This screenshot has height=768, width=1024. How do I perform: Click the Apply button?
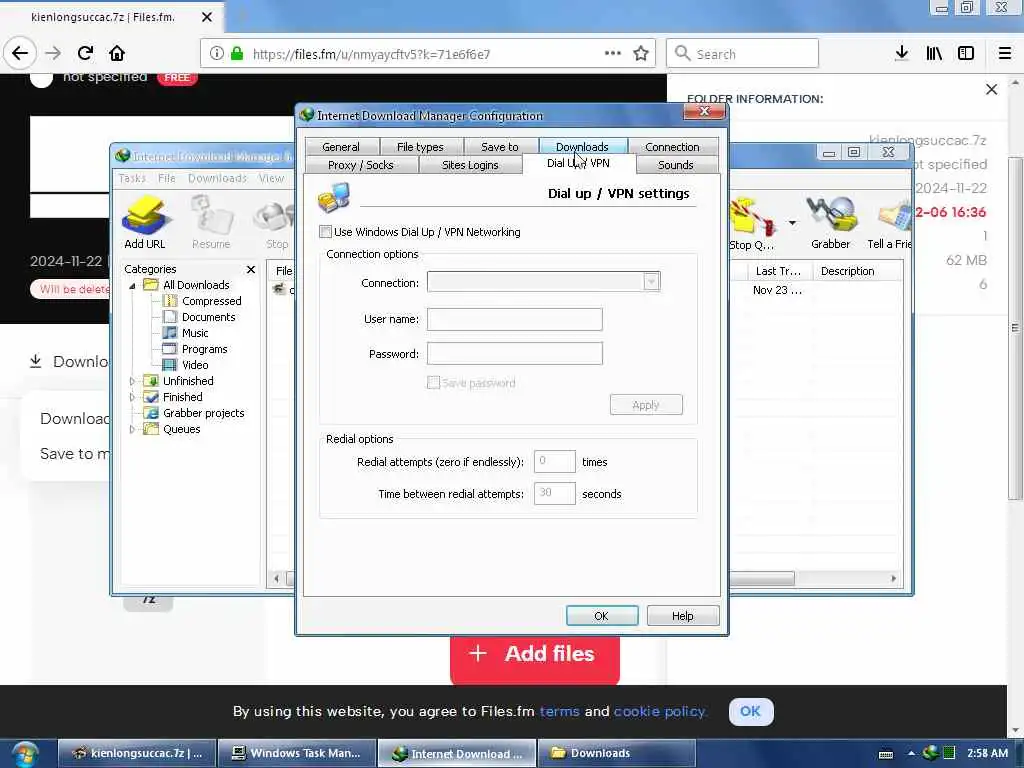(x=646, y=405)
